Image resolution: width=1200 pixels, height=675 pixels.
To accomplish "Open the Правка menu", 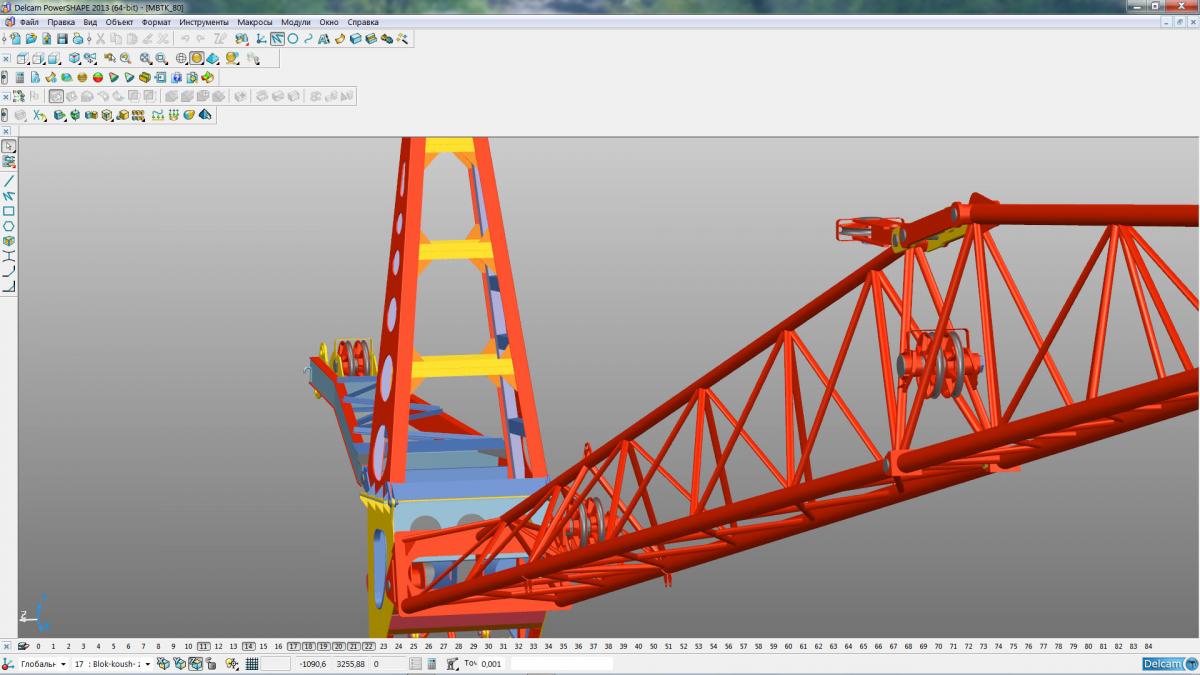I will click(x=61, y=21).
